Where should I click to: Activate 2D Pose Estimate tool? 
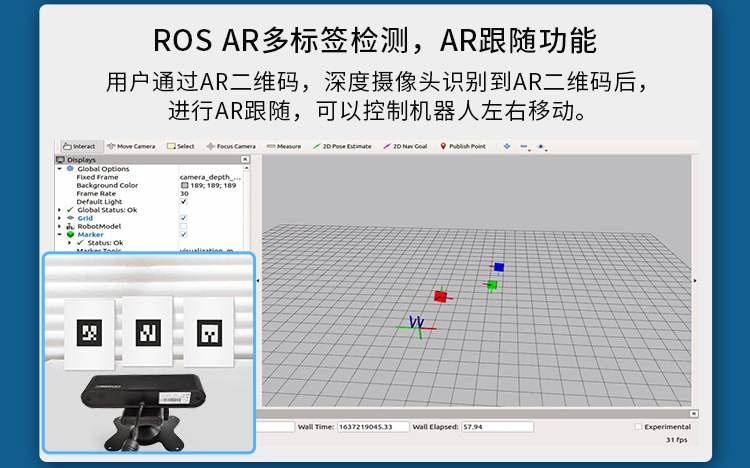(x=342, y=146)
